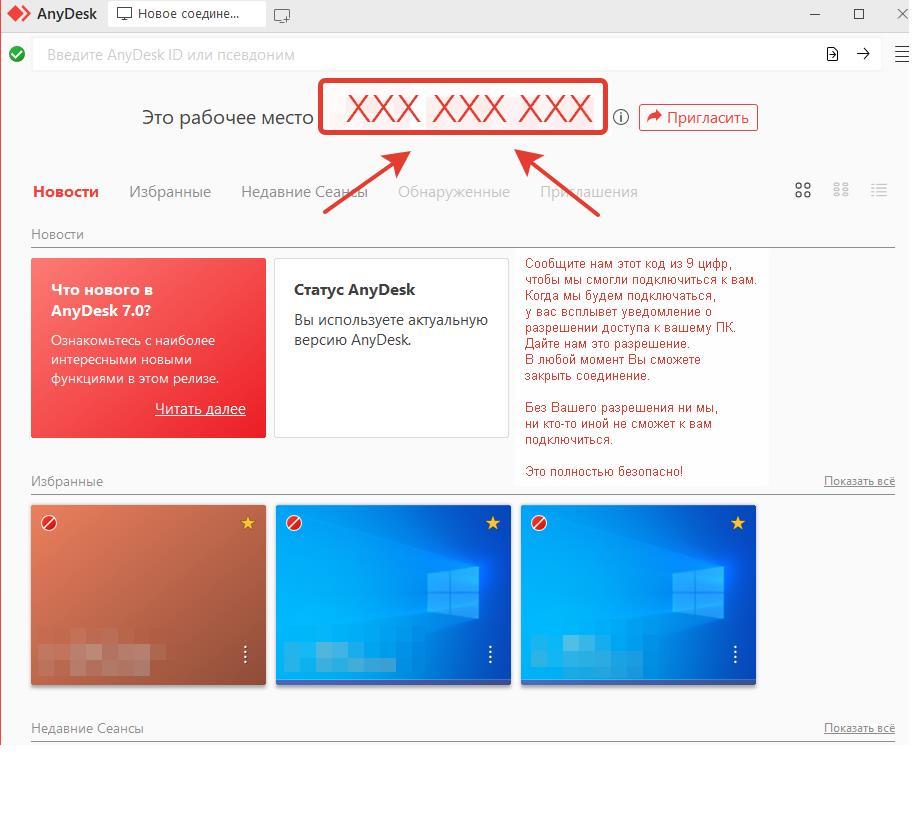The width and height of the screenshot is (924, 813).
Task: Click offline status icon on right blue tile
Action: pyautogui.click(x=539, y=523)
